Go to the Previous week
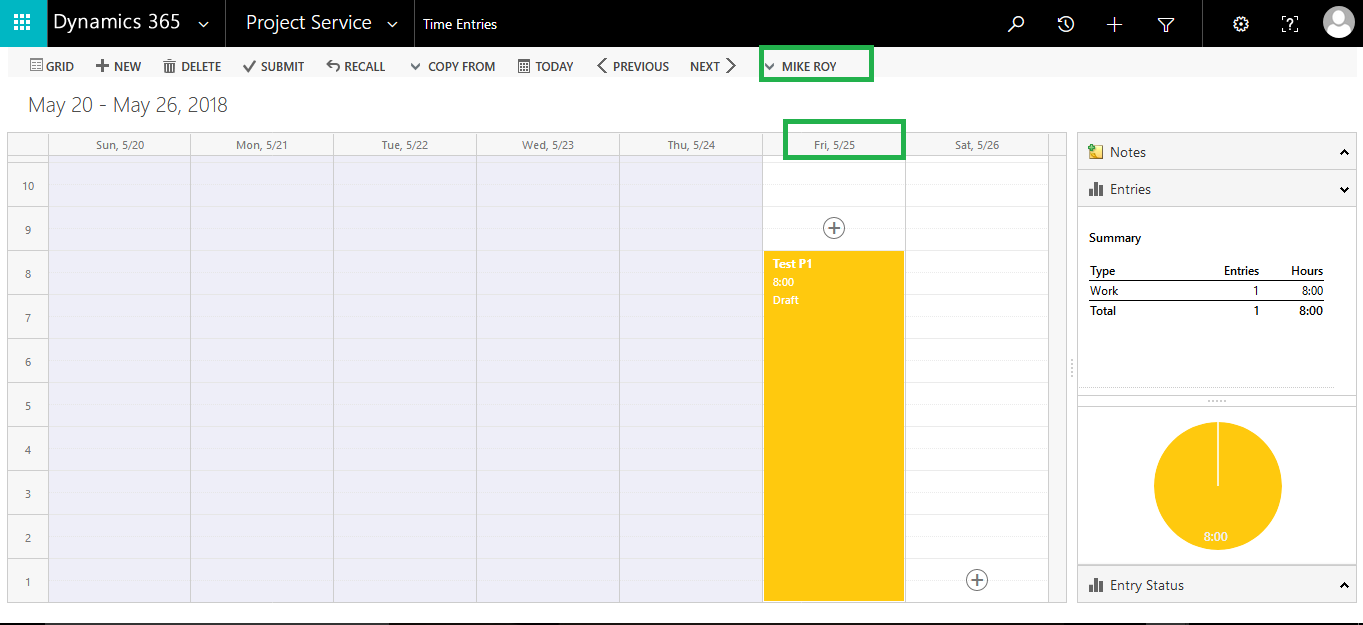The image size is (1363, 625). click(x=632, y=66)
